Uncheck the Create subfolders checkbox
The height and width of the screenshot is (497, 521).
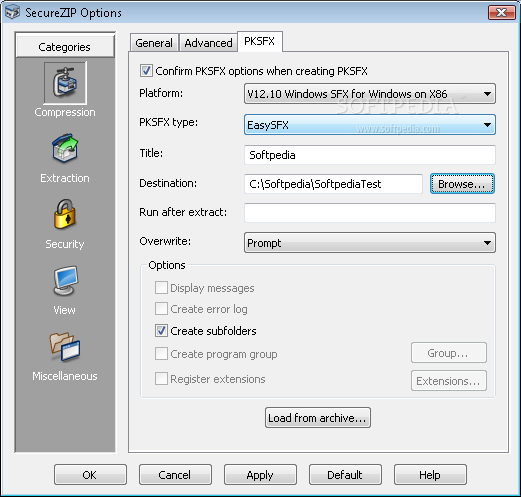coord(161,331)
